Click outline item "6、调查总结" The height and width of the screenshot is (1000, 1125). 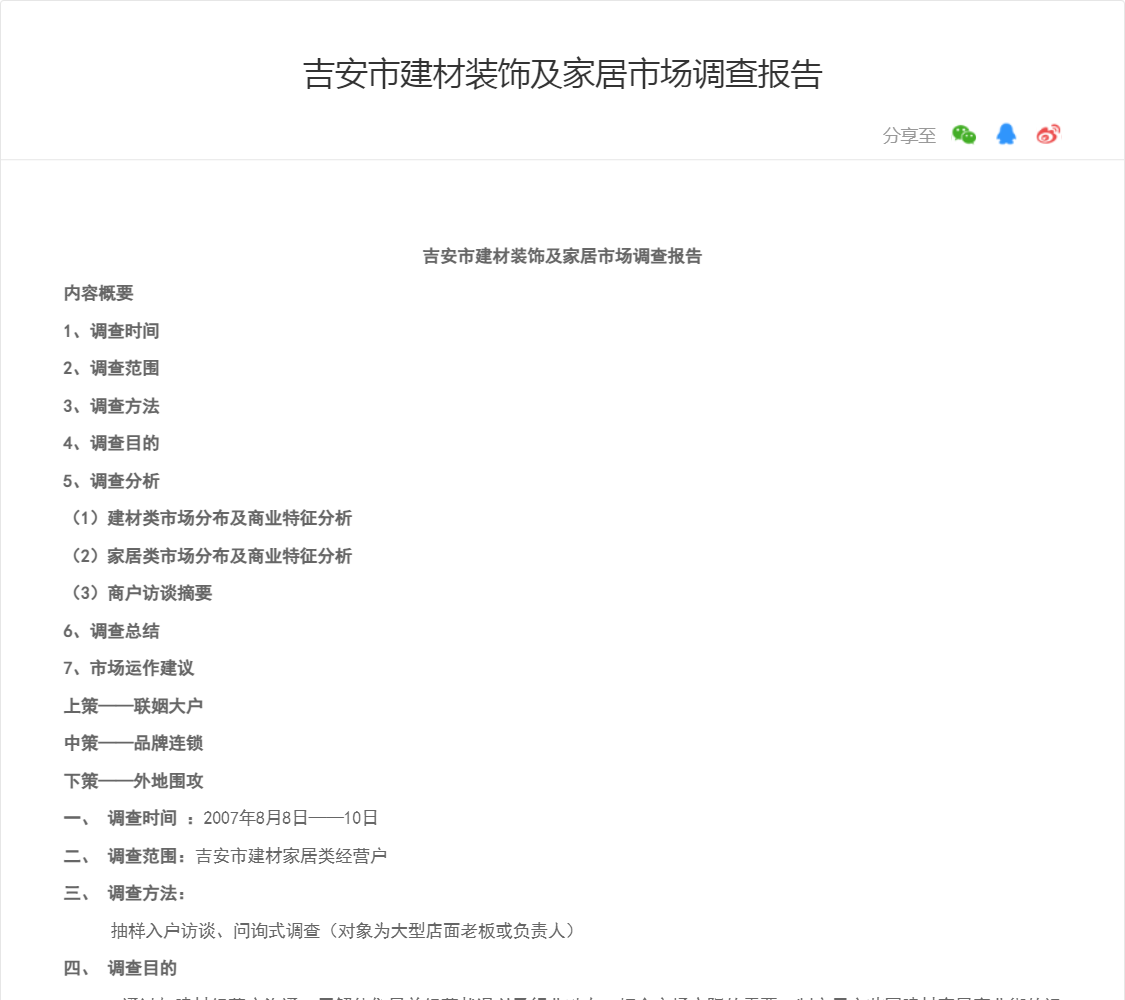point(111,631)
